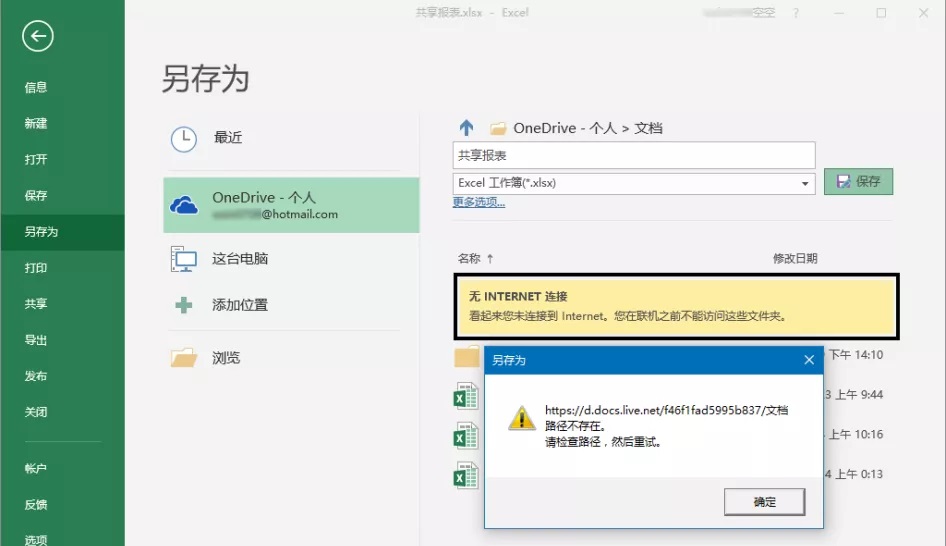Open the 信息 menu item
The image size is (946, 546).
[36, 87]
